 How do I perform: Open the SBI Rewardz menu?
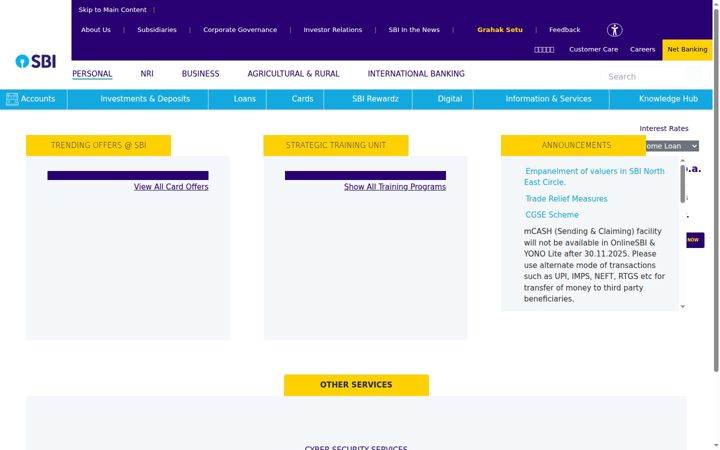[375, 99]
